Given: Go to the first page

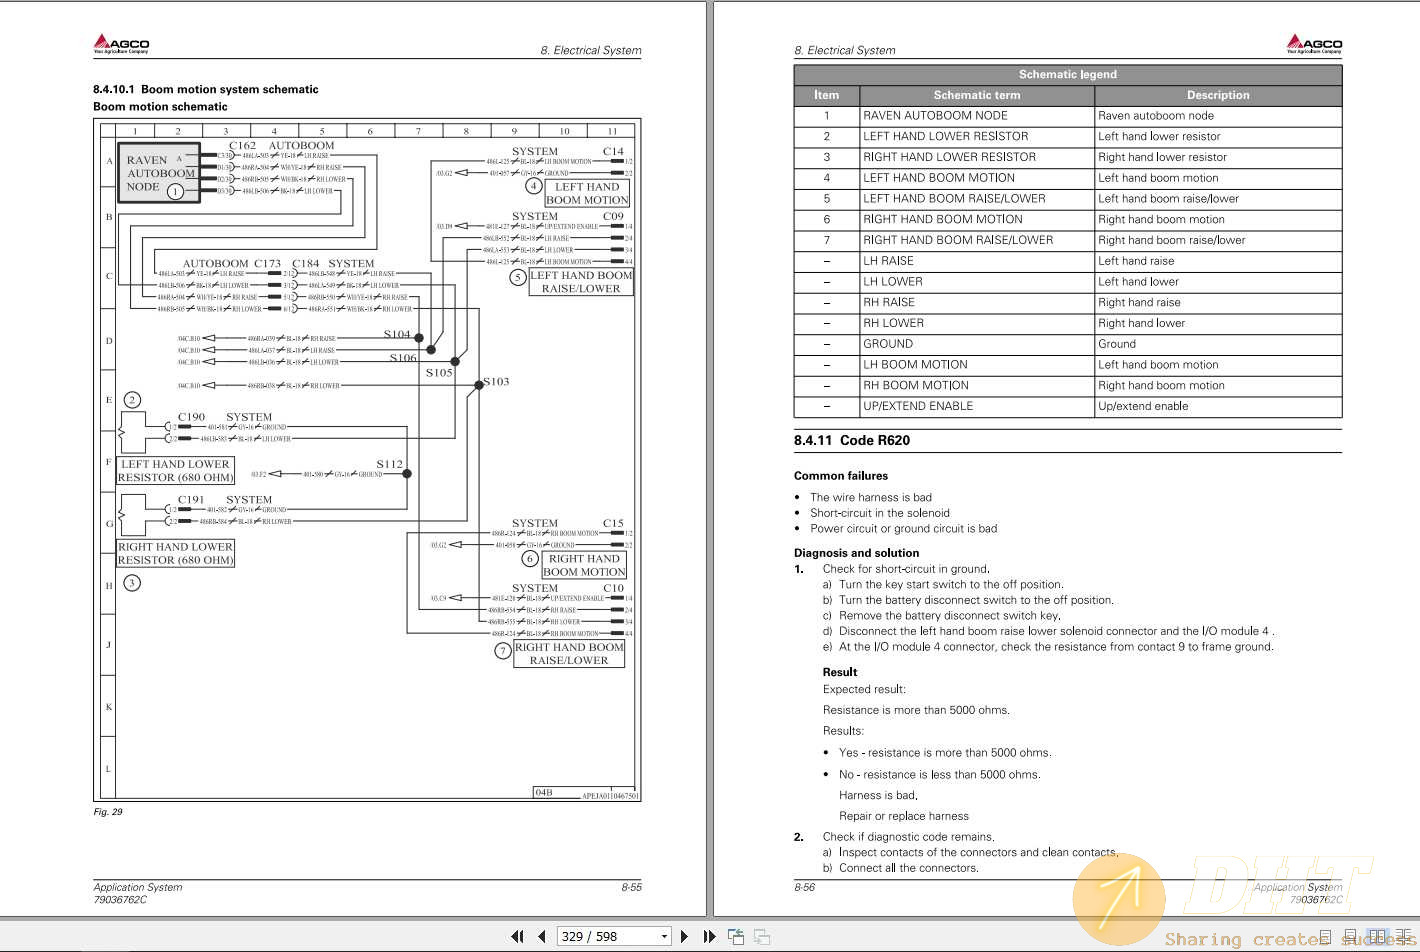Looking at the screenshot, I should click(517, 936).
